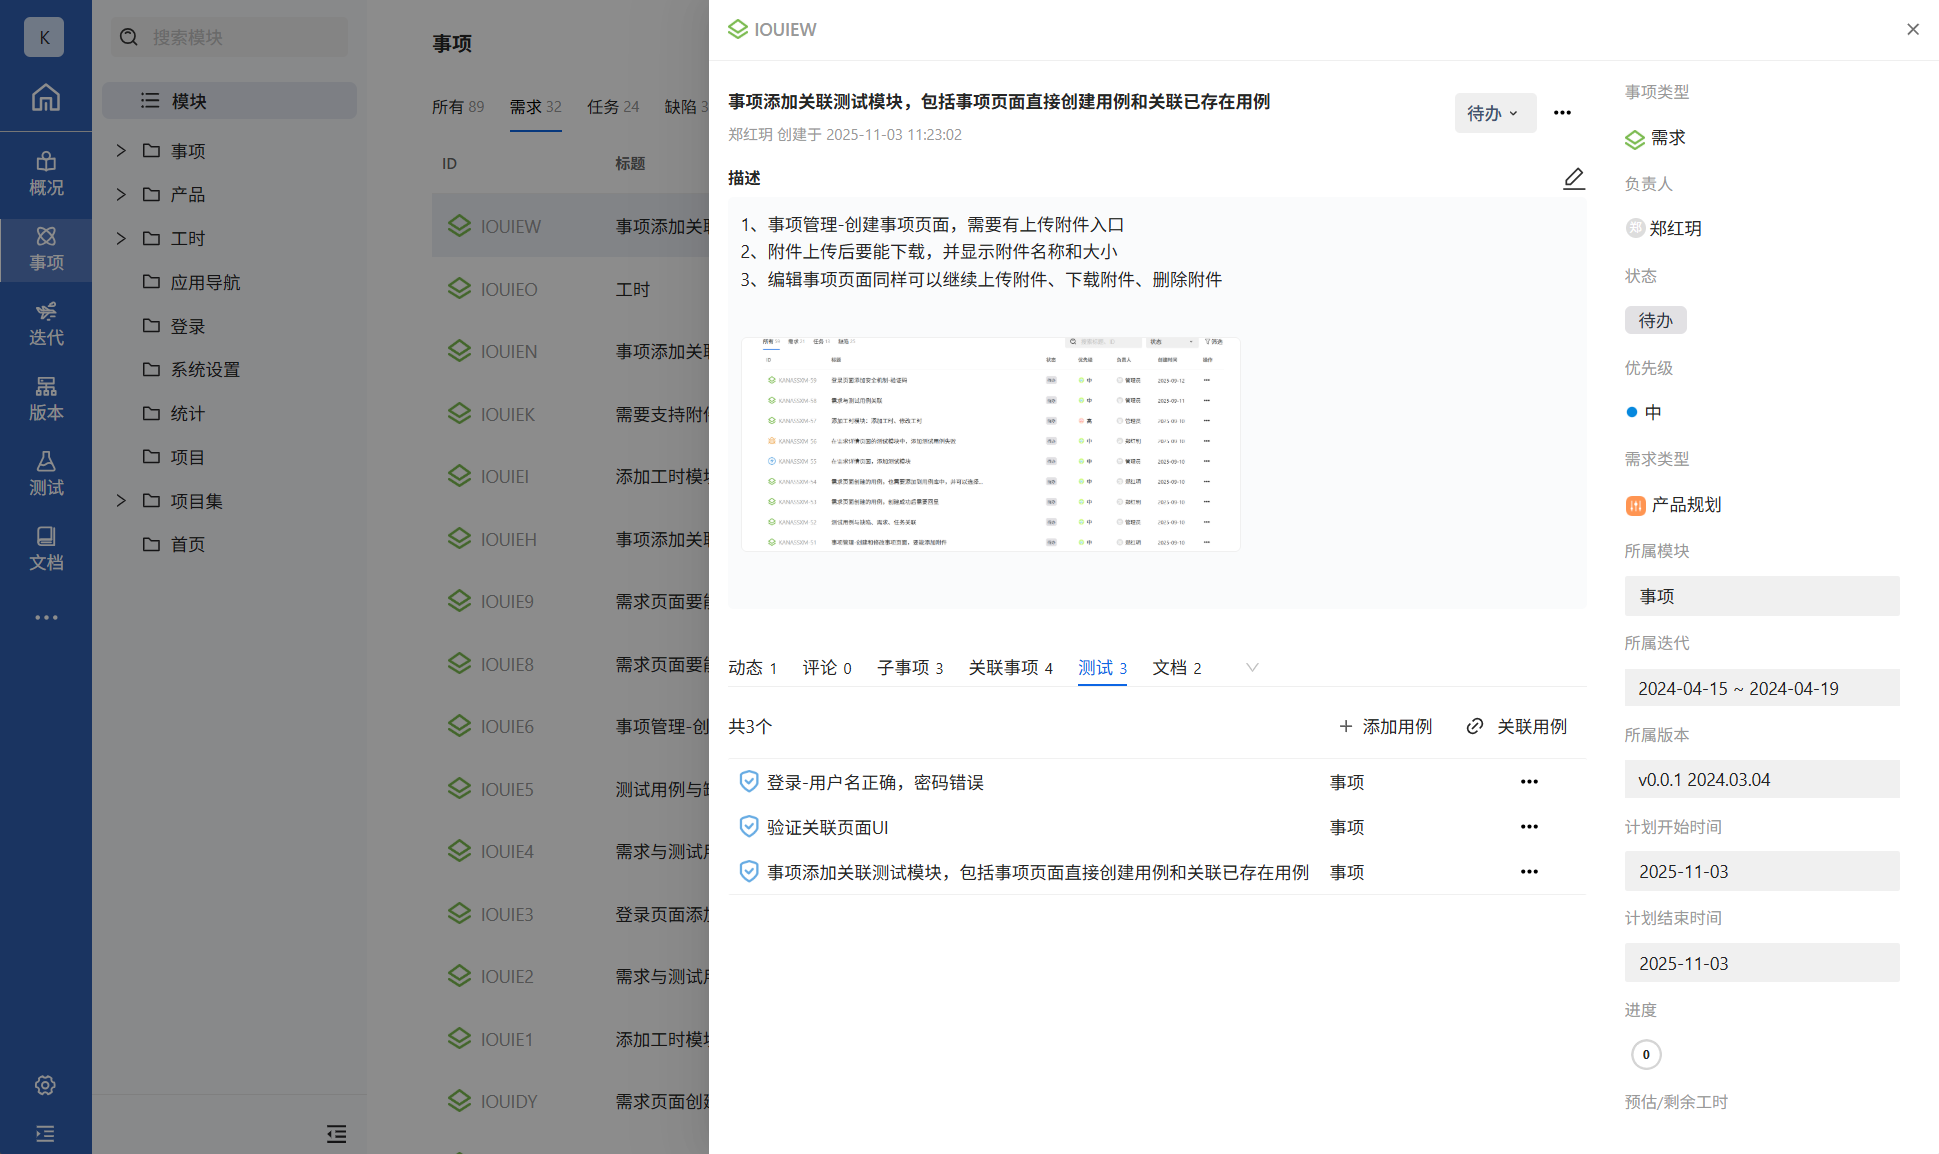Open the description screenshot thumbnail

point(990,444)
